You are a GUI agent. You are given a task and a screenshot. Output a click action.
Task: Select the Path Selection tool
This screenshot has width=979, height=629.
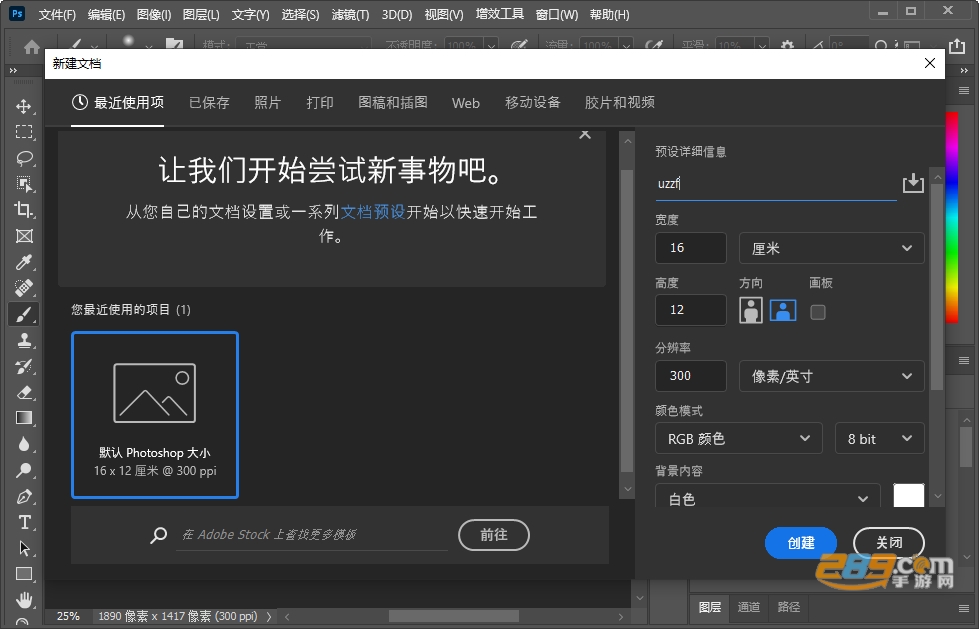tap(24, 548)
